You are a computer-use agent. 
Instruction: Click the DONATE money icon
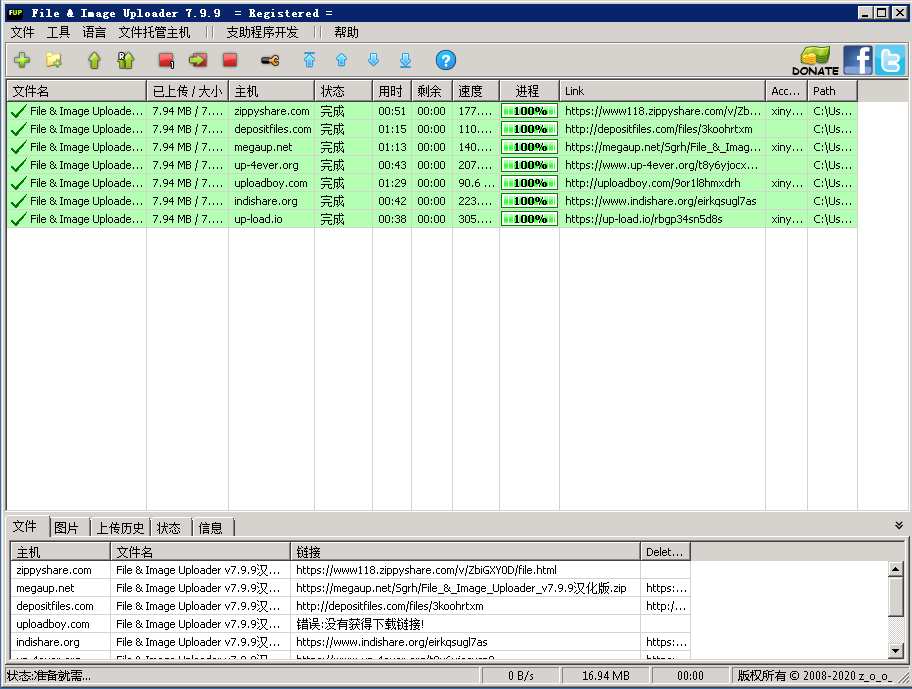815,61
